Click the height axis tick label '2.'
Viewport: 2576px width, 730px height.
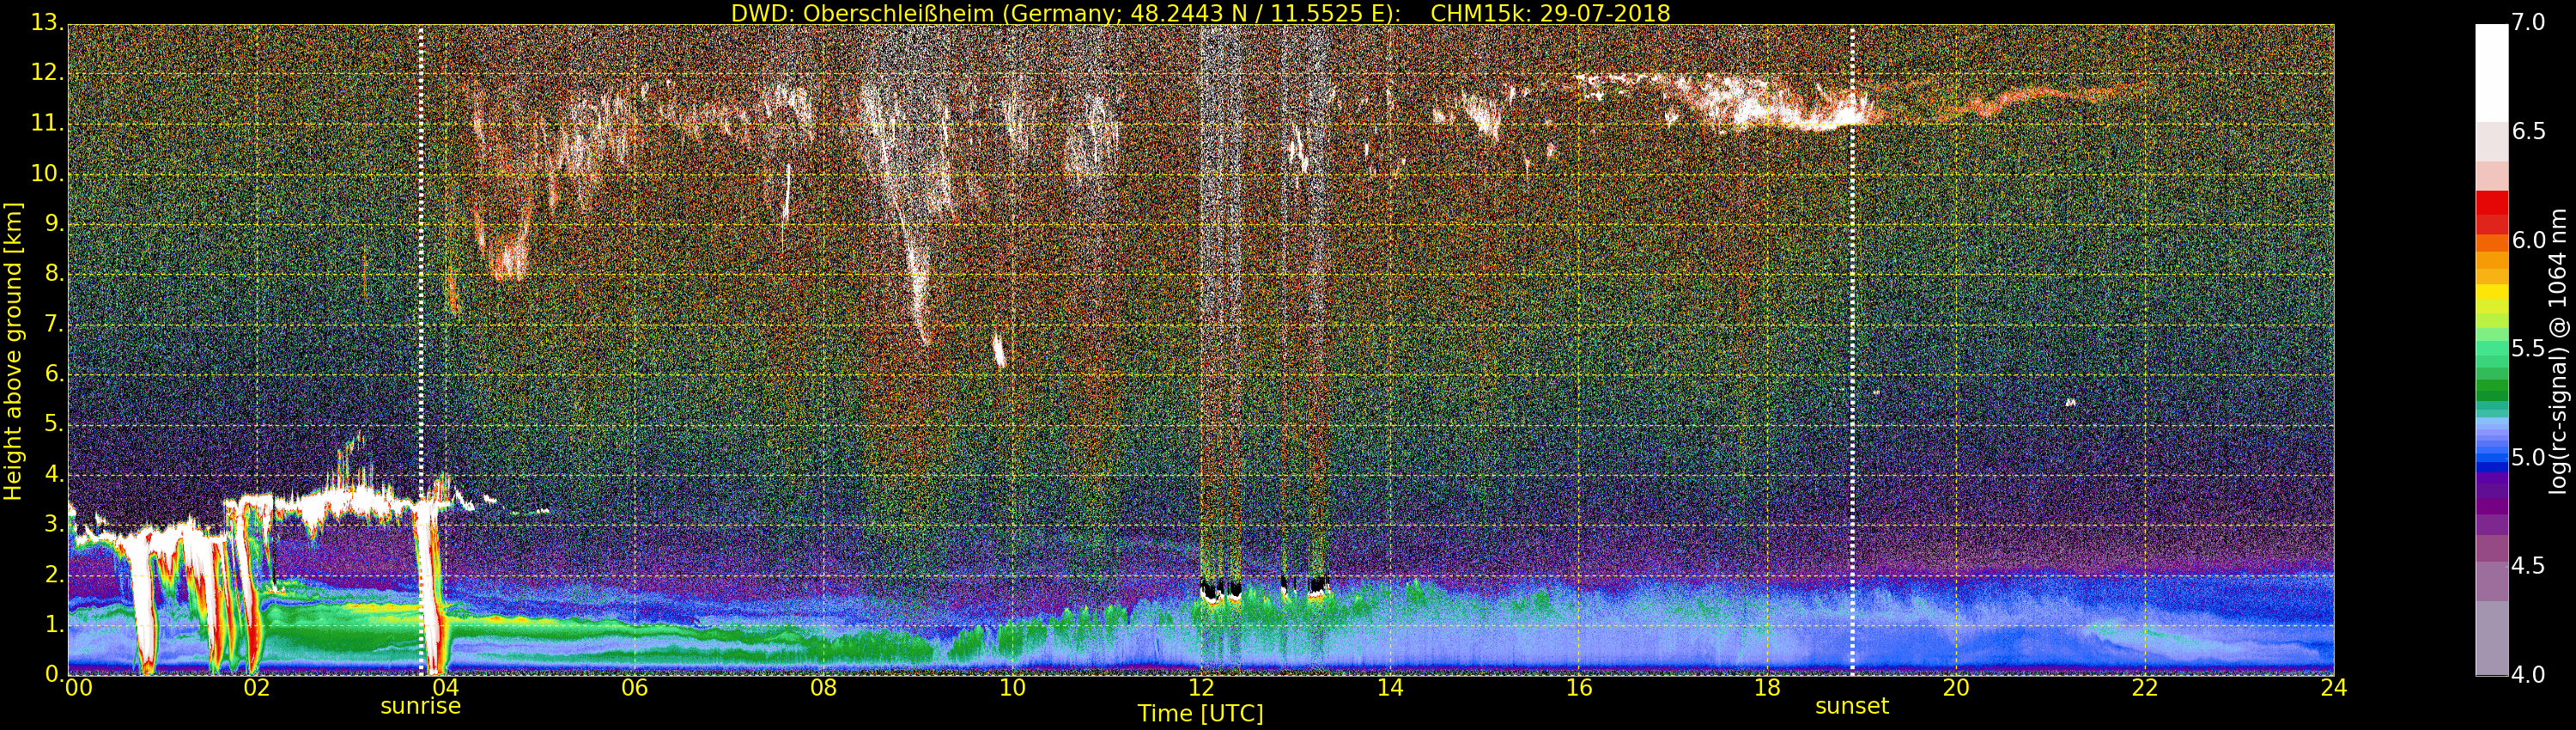pos(54,574)
